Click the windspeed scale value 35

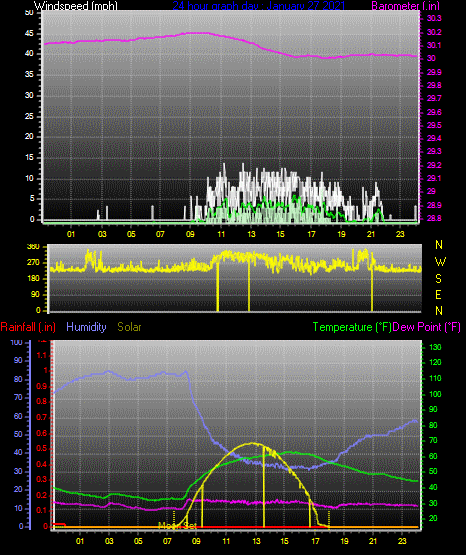[x=29, y=74]
